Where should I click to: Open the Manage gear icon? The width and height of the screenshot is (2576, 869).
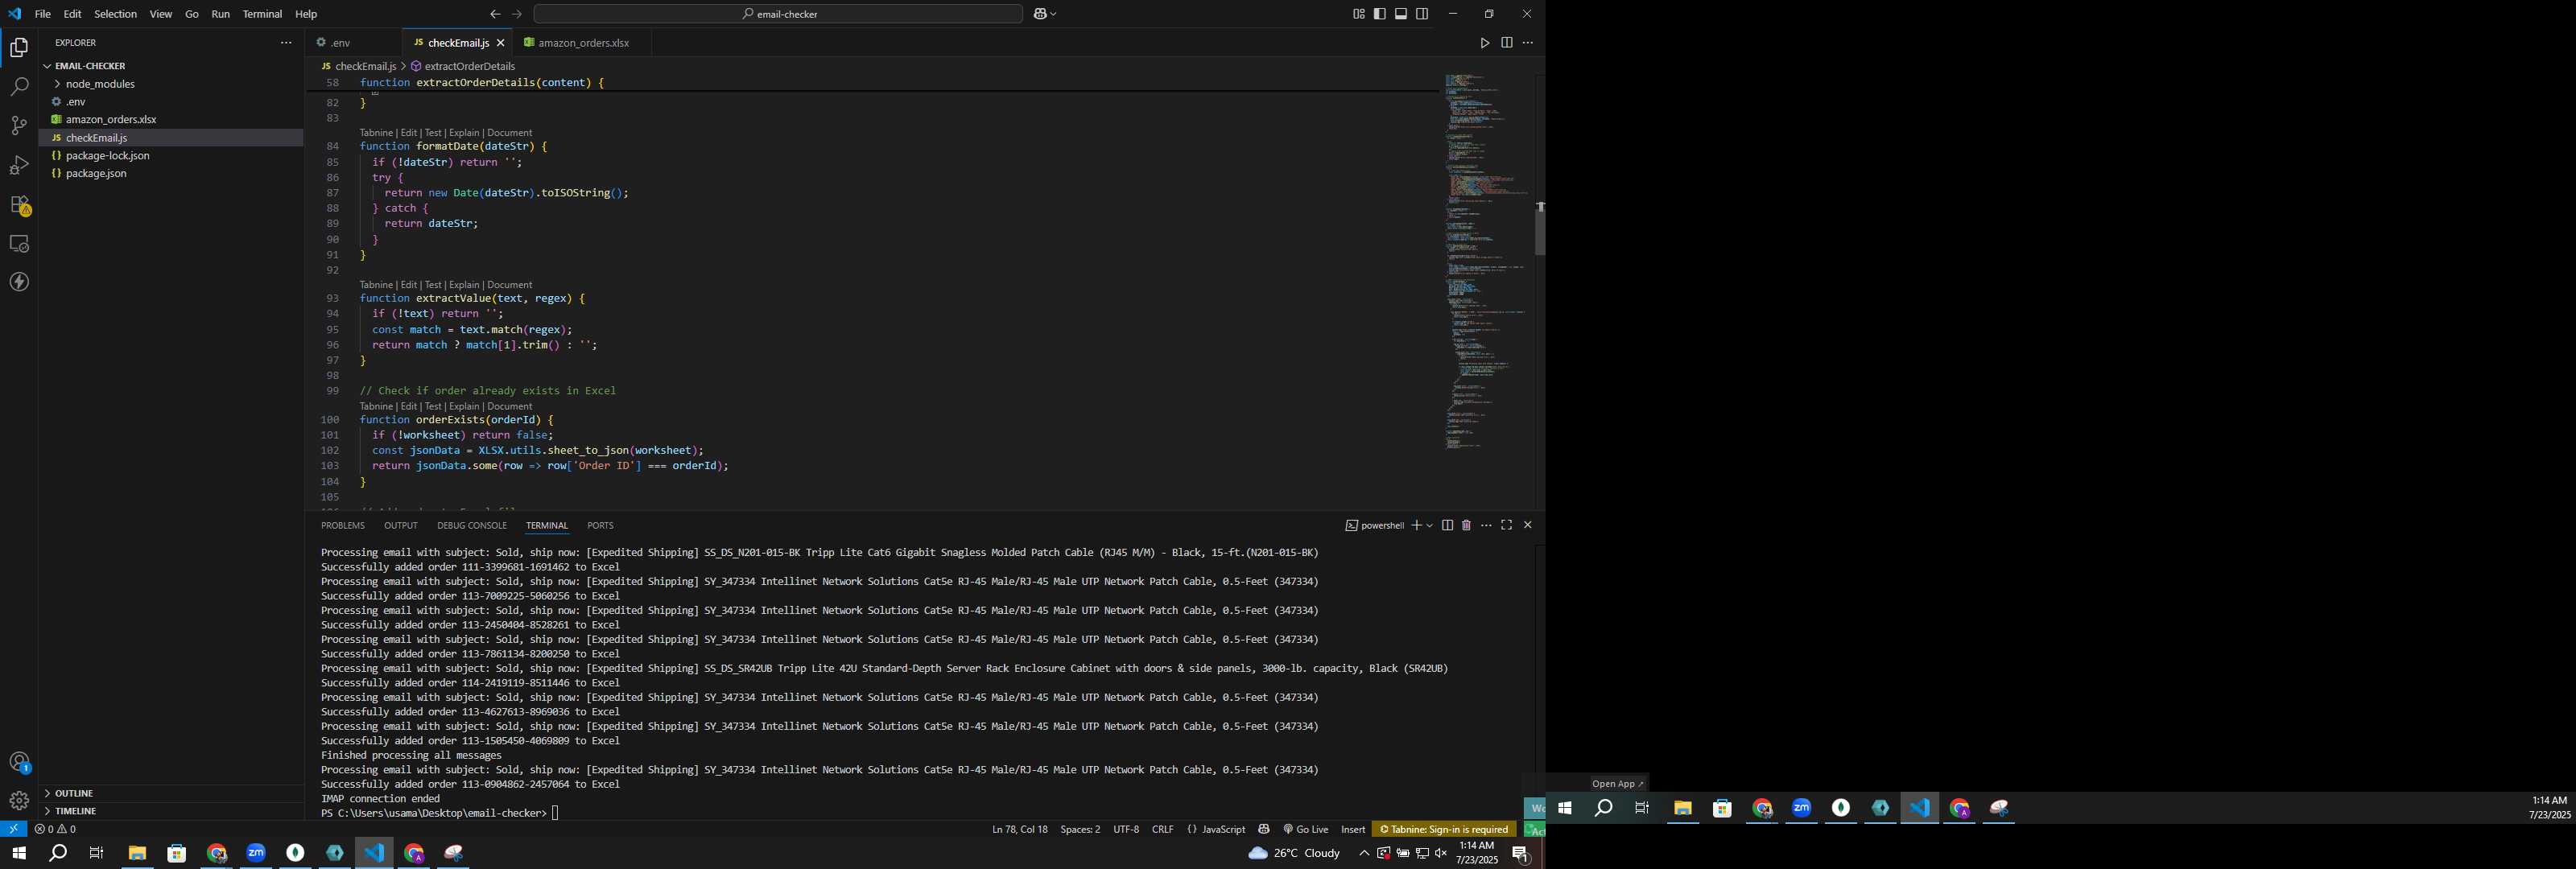(x=19, y=800)
